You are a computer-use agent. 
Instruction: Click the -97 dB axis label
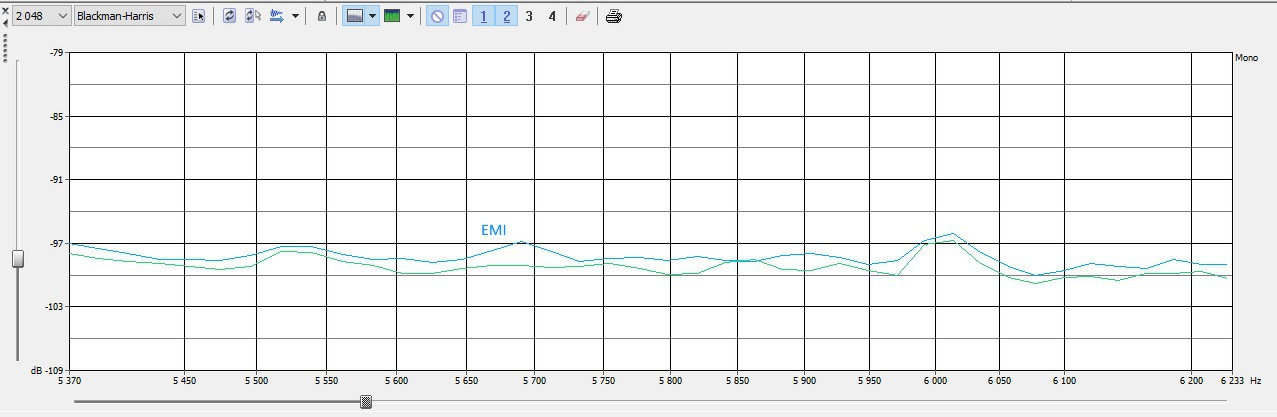56,244
